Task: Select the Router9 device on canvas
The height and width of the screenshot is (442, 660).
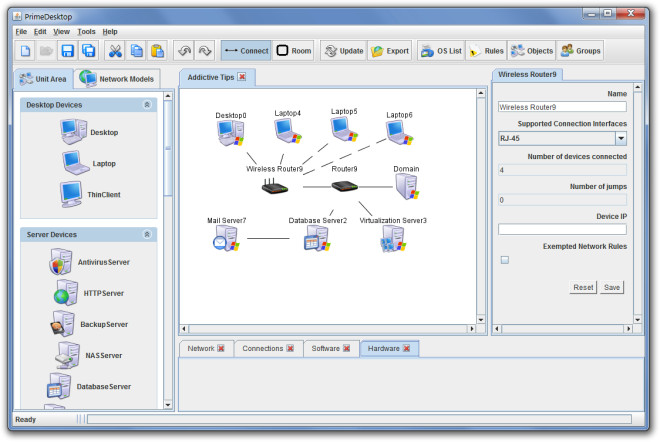Action: pyautogui.click(x=344, y=186)
